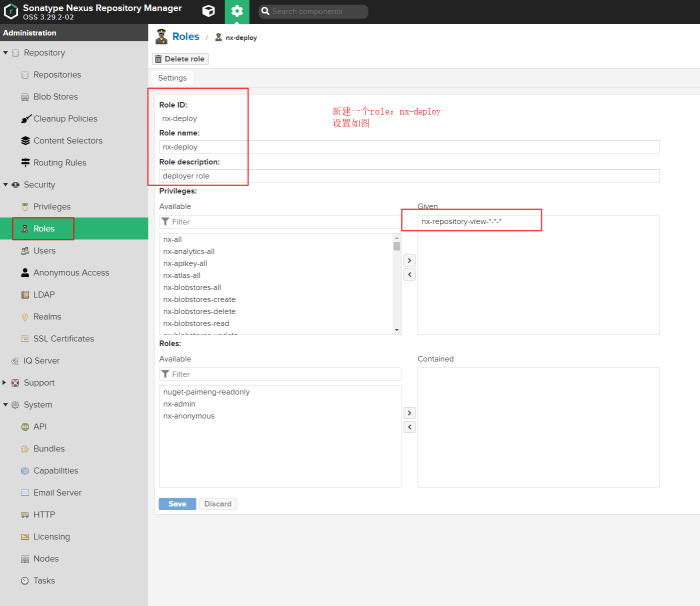Open Capabilities in the sidebar

pos(55,470)
